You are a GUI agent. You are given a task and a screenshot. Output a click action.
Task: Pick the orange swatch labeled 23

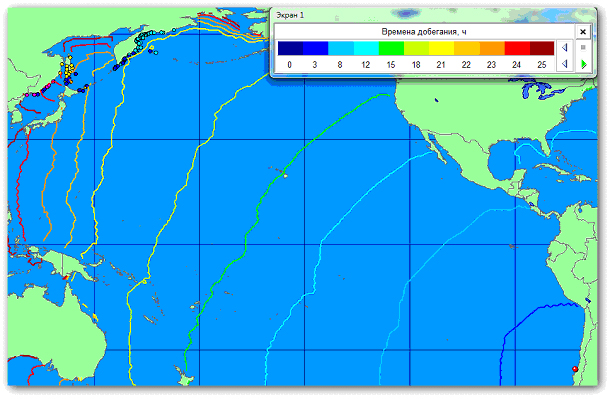coord(492,48)
